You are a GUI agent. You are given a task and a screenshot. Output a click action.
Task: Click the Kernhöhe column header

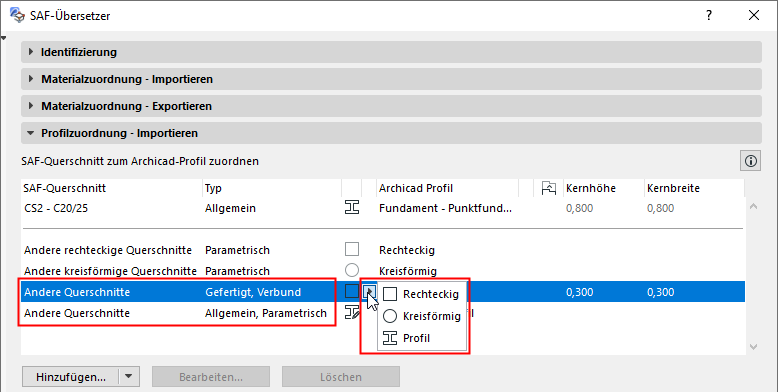(603, 189)
